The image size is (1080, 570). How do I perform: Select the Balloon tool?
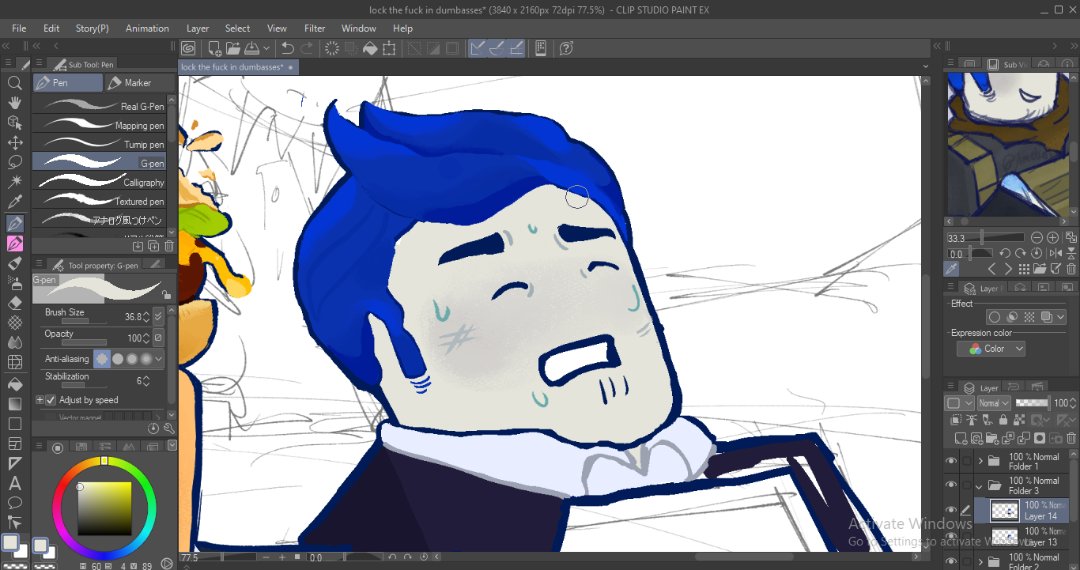tap(14, 503)
